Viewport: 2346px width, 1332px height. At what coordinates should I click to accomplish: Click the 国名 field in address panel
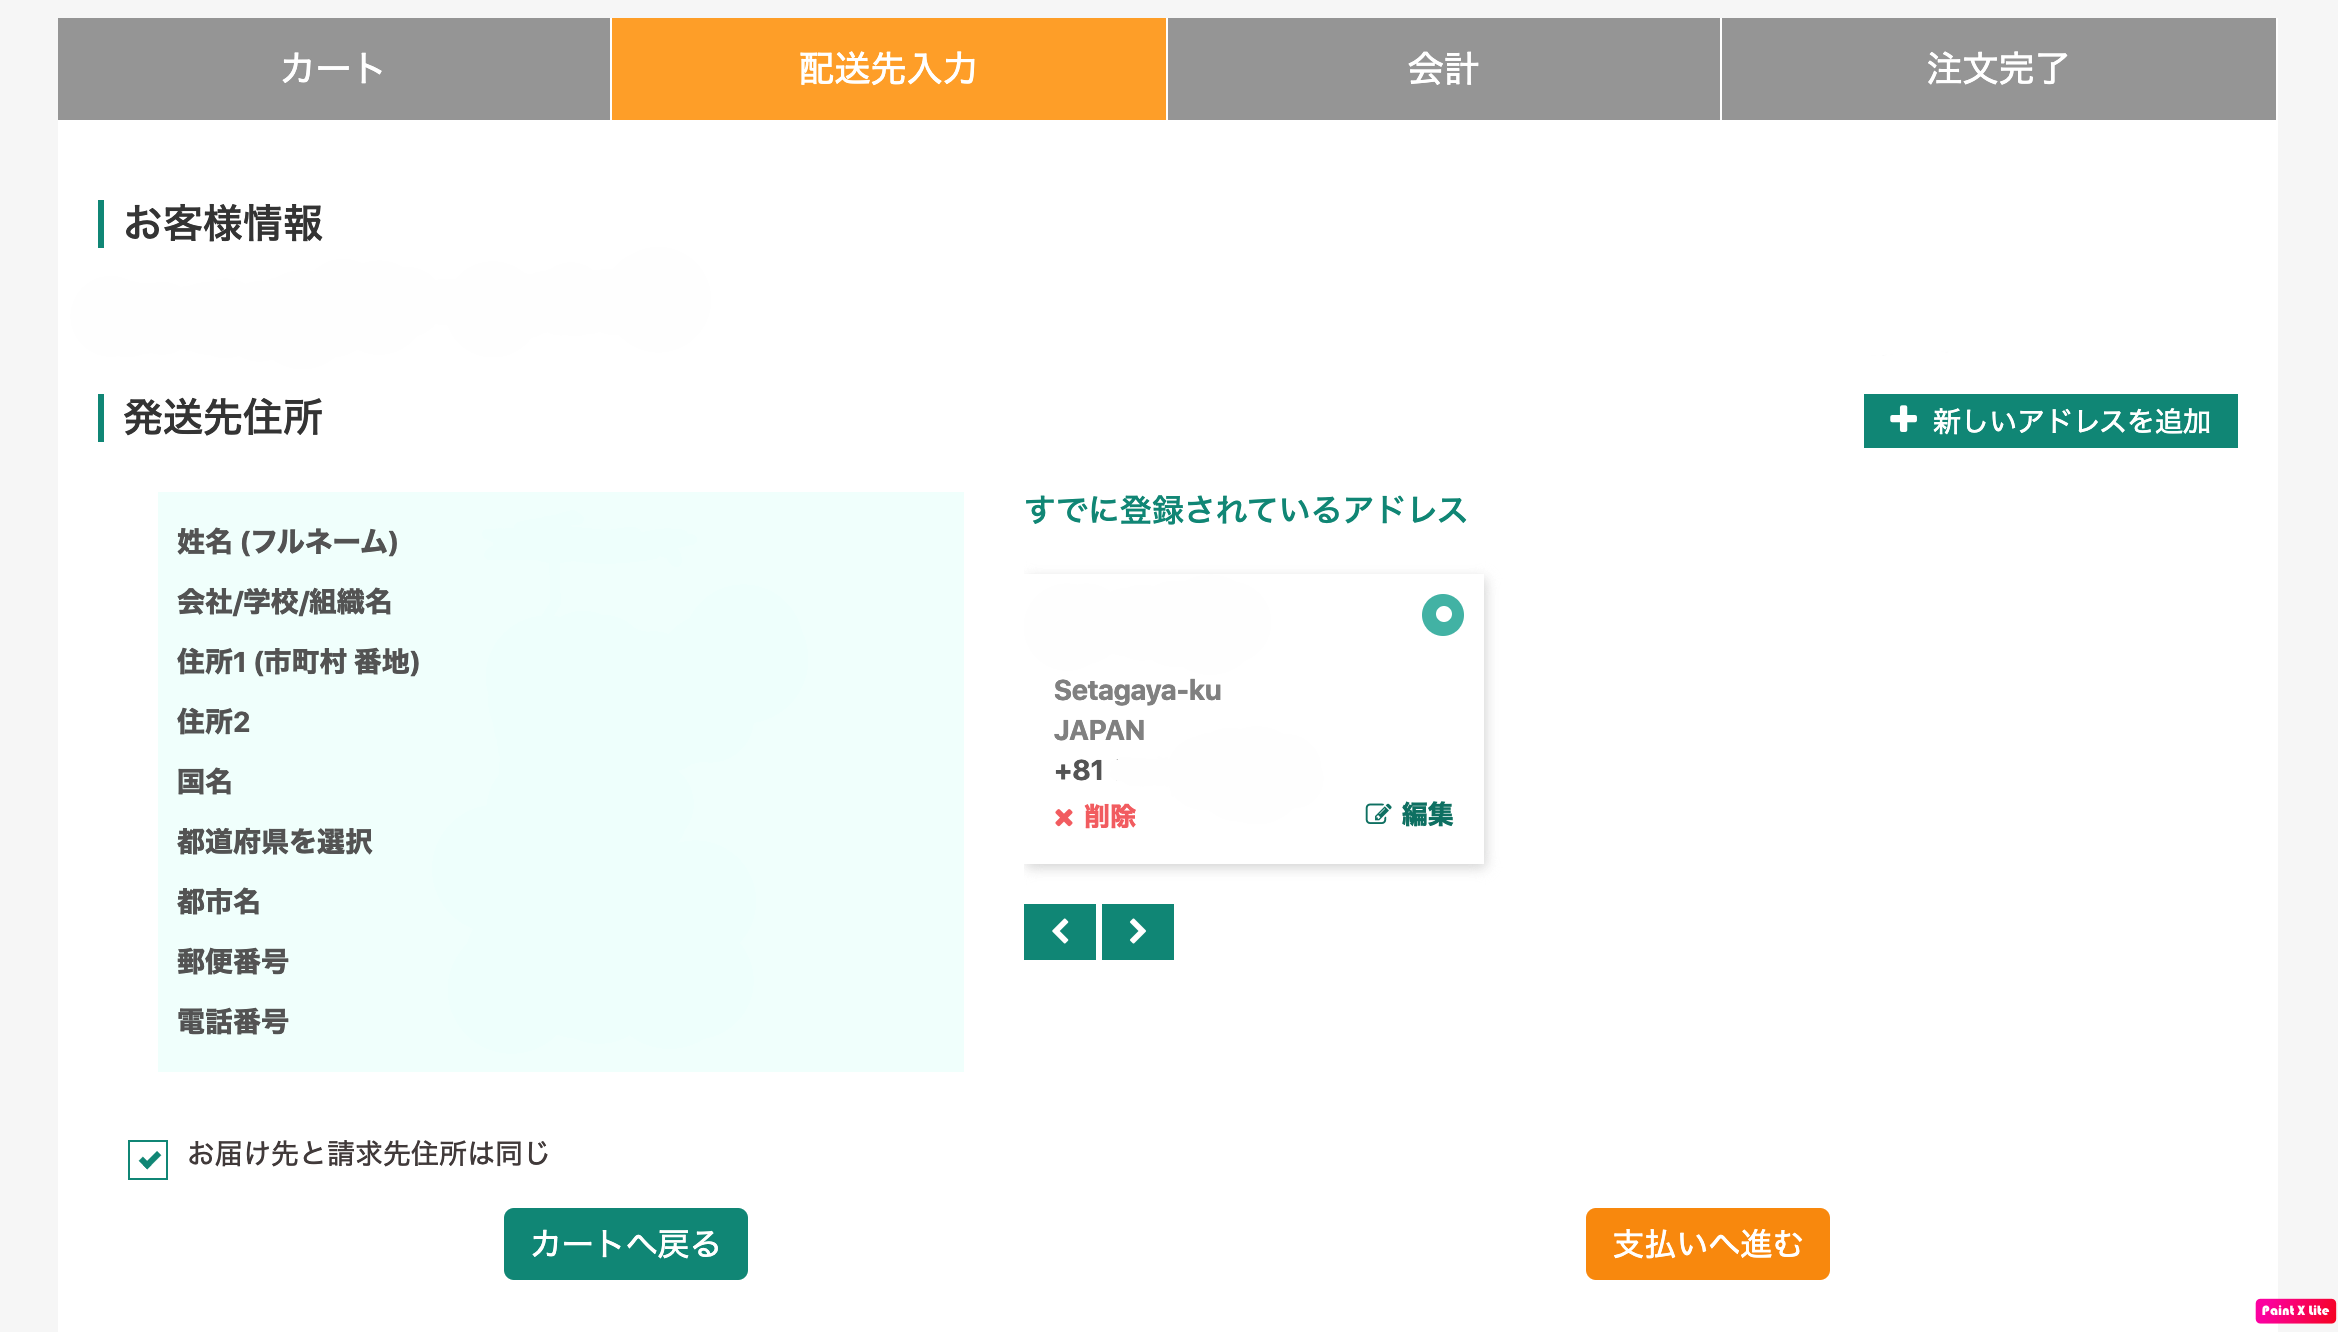(205, 782)
